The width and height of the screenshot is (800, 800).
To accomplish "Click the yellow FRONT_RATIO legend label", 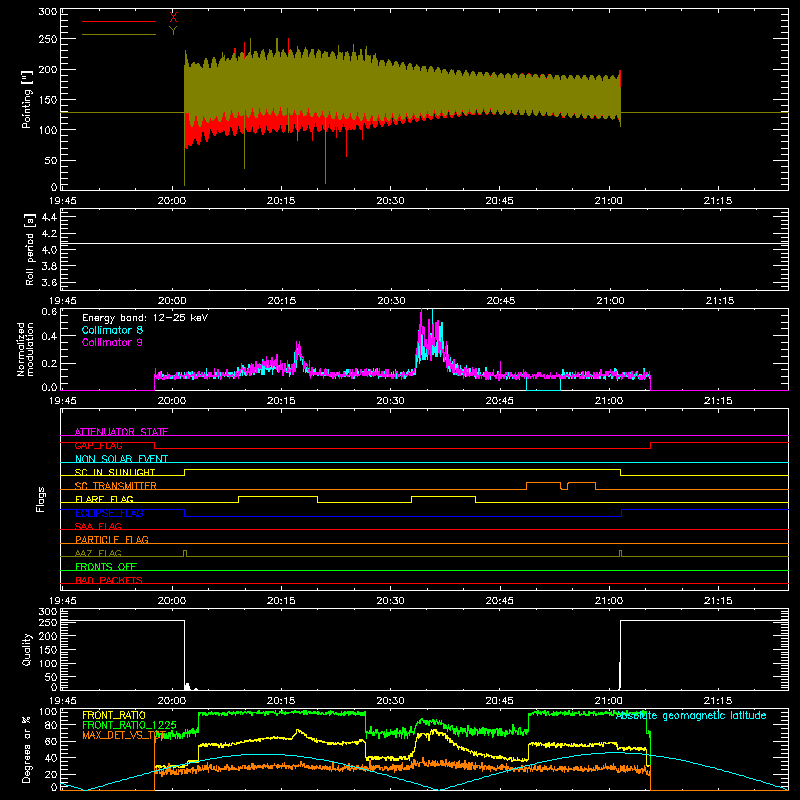I will click(x=114, y=715).
